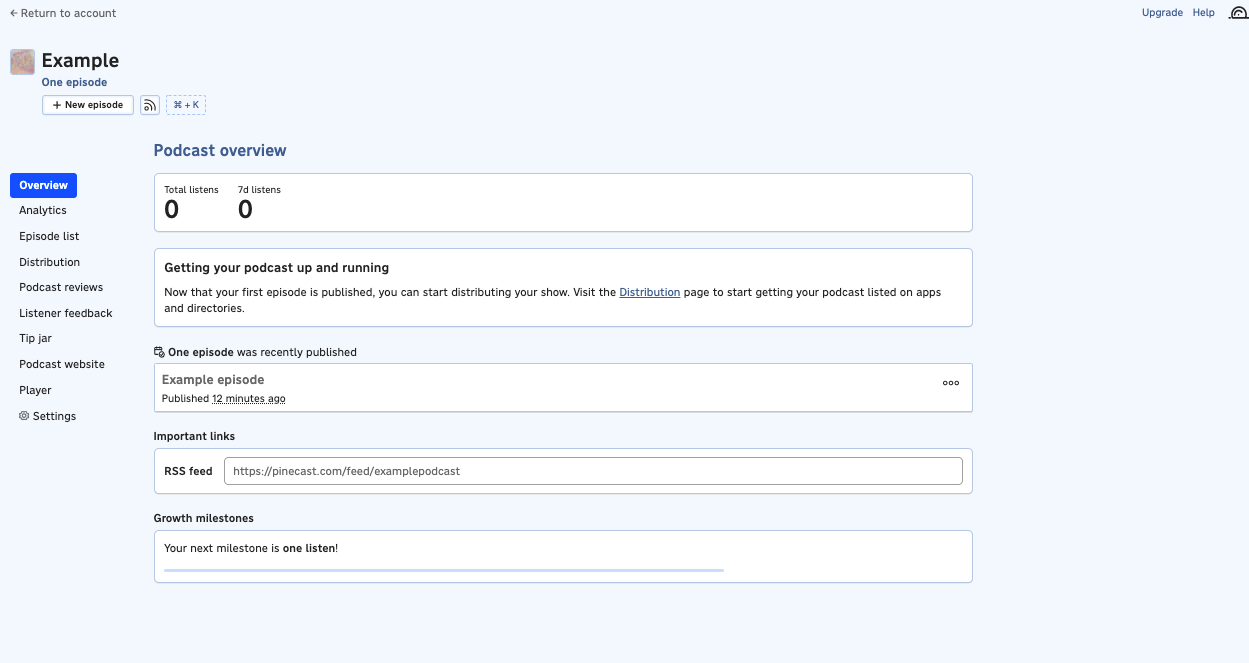Screen dimensions: 1249x663
Task: Open Distribution in the sidebar
Action: 49,262
